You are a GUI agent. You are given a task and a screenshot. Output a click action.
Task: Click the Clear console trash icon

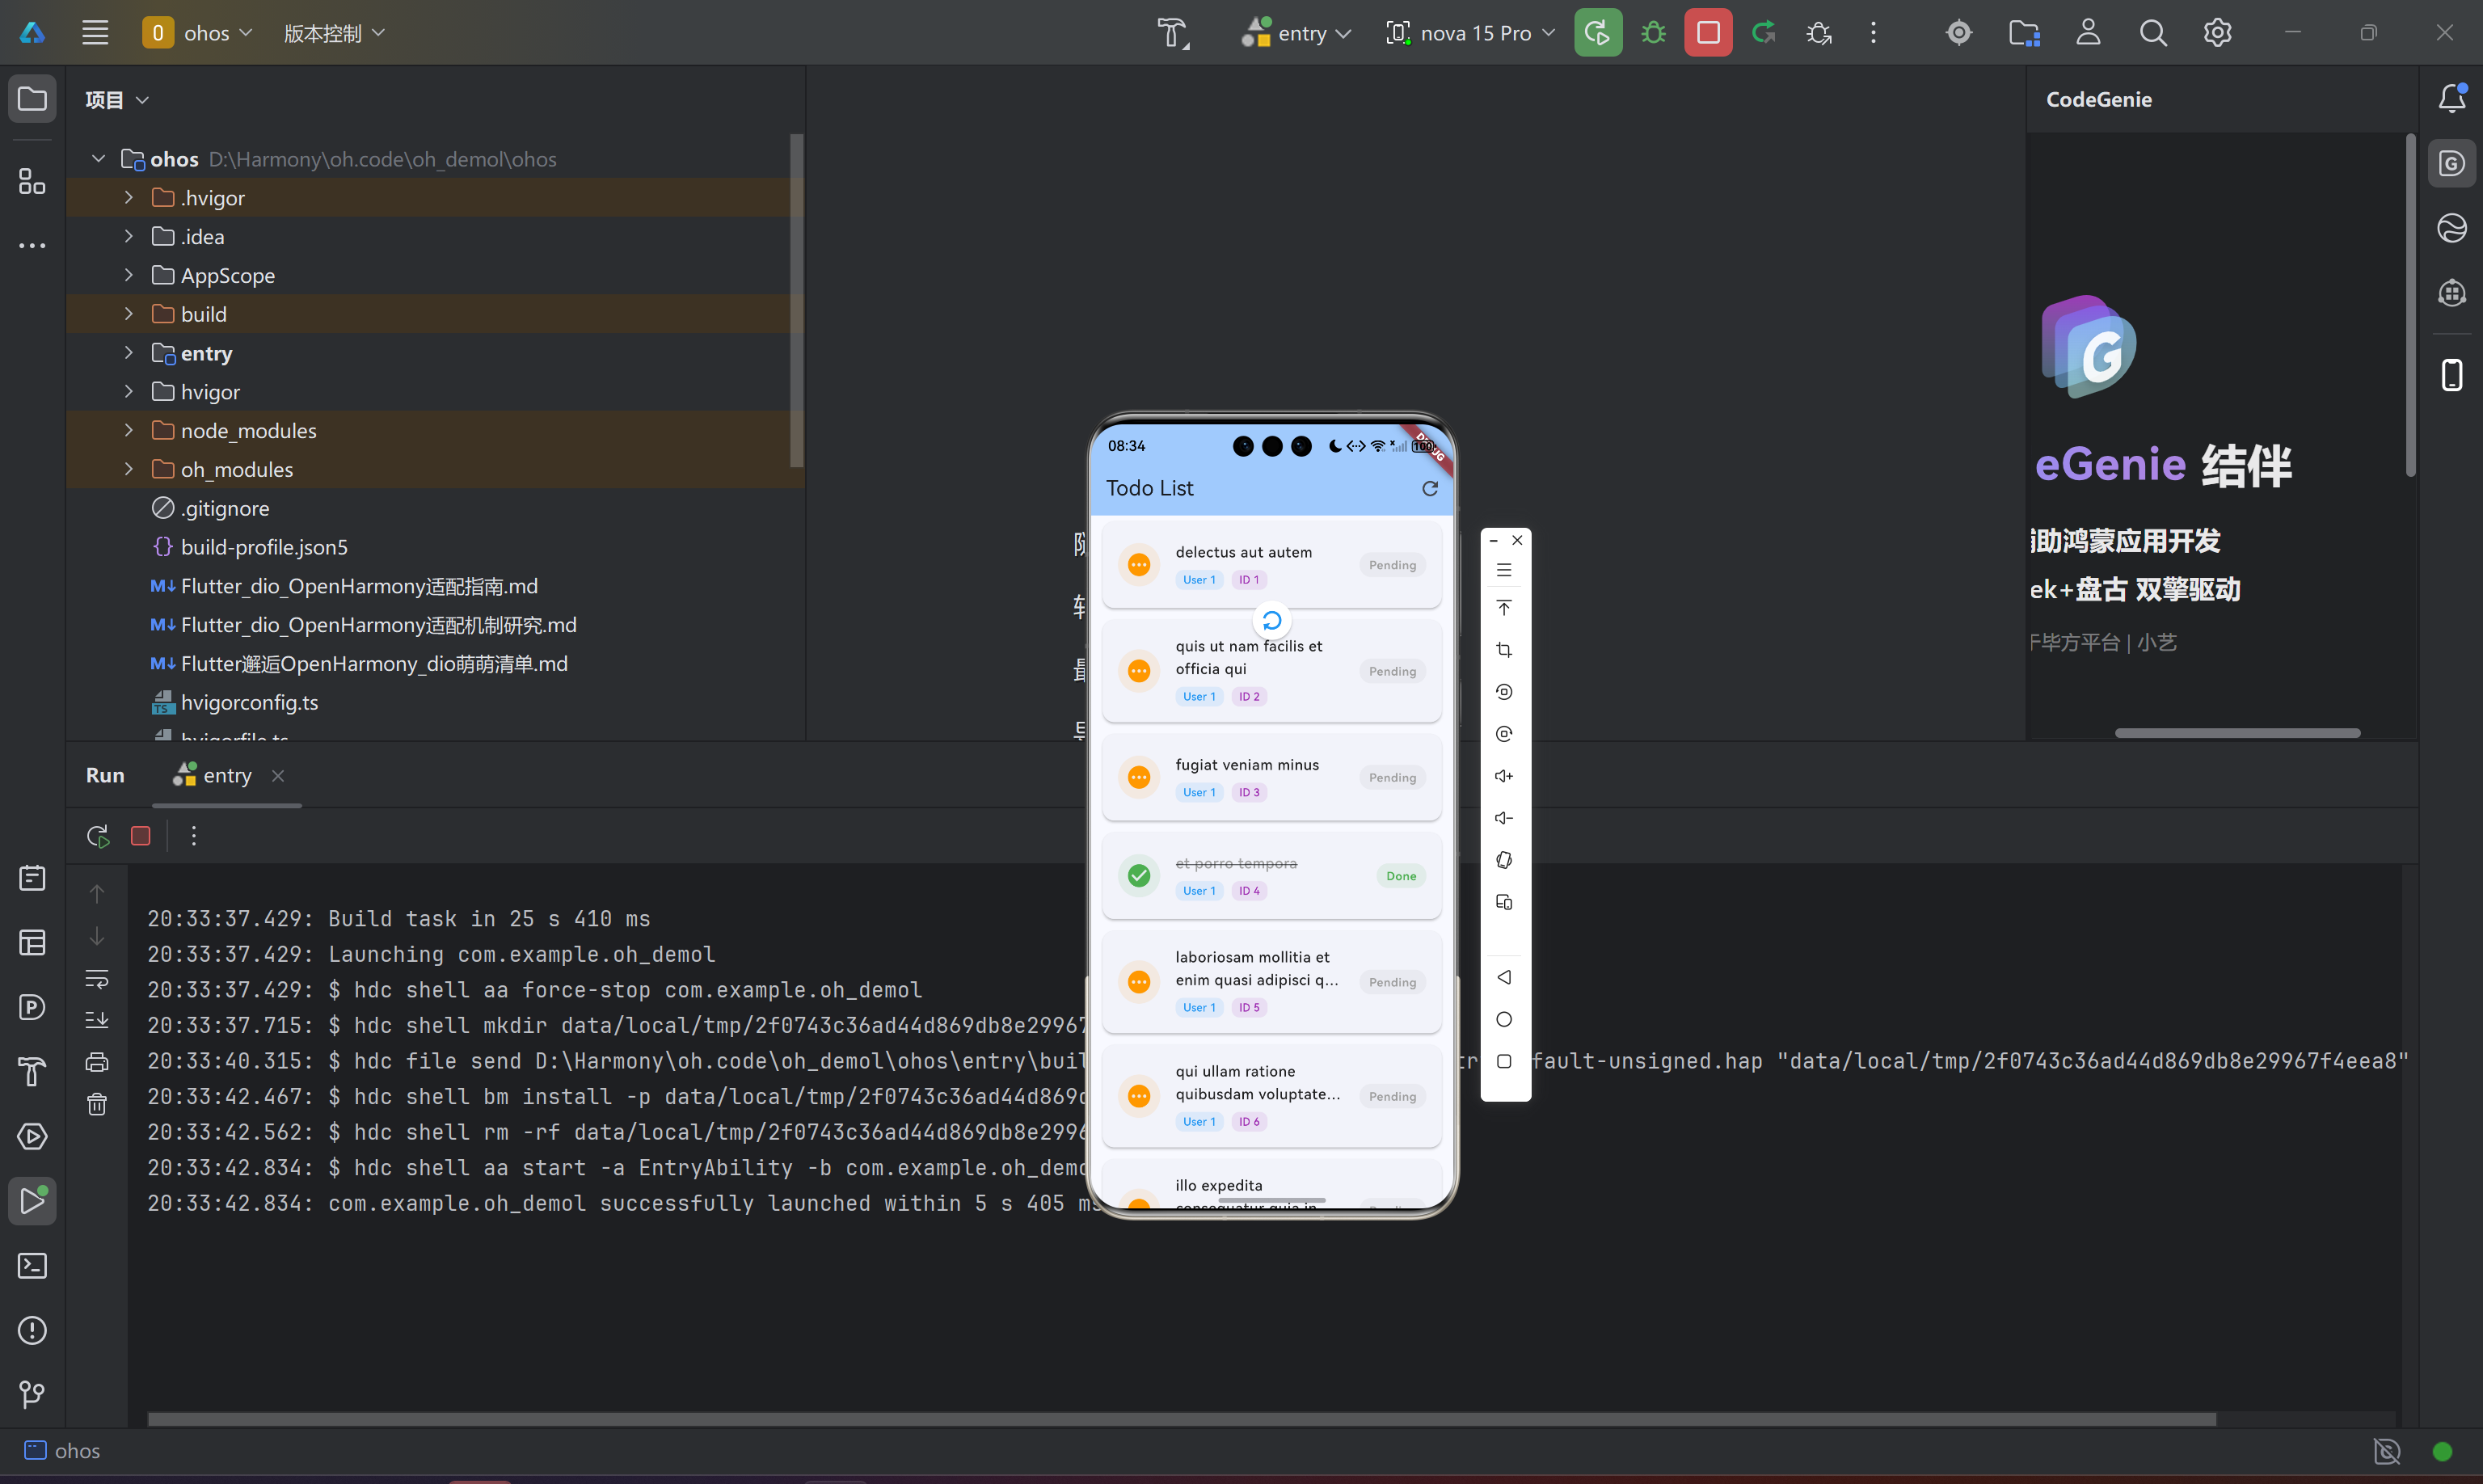coord(97,1104)
